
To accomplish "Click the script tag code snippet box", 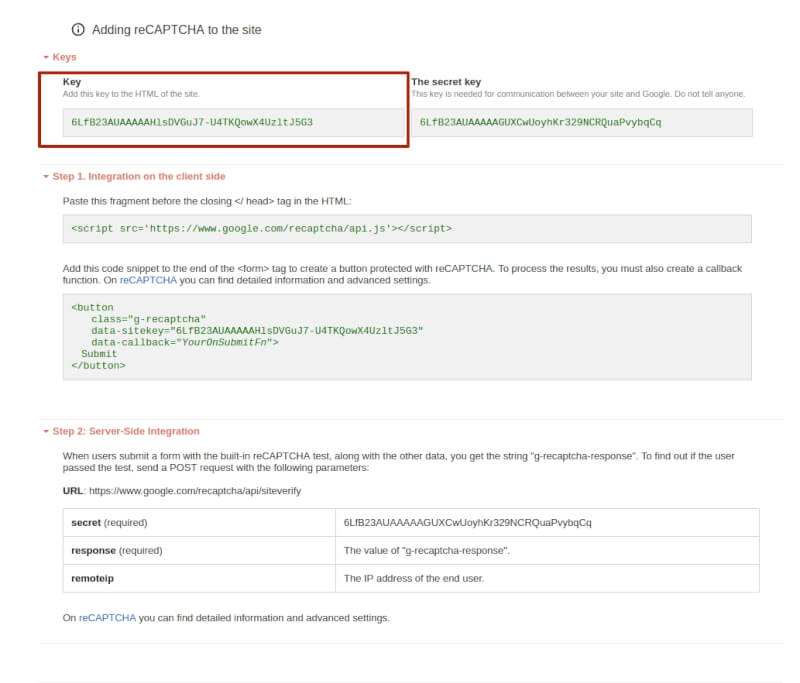I will click(407, 229).
